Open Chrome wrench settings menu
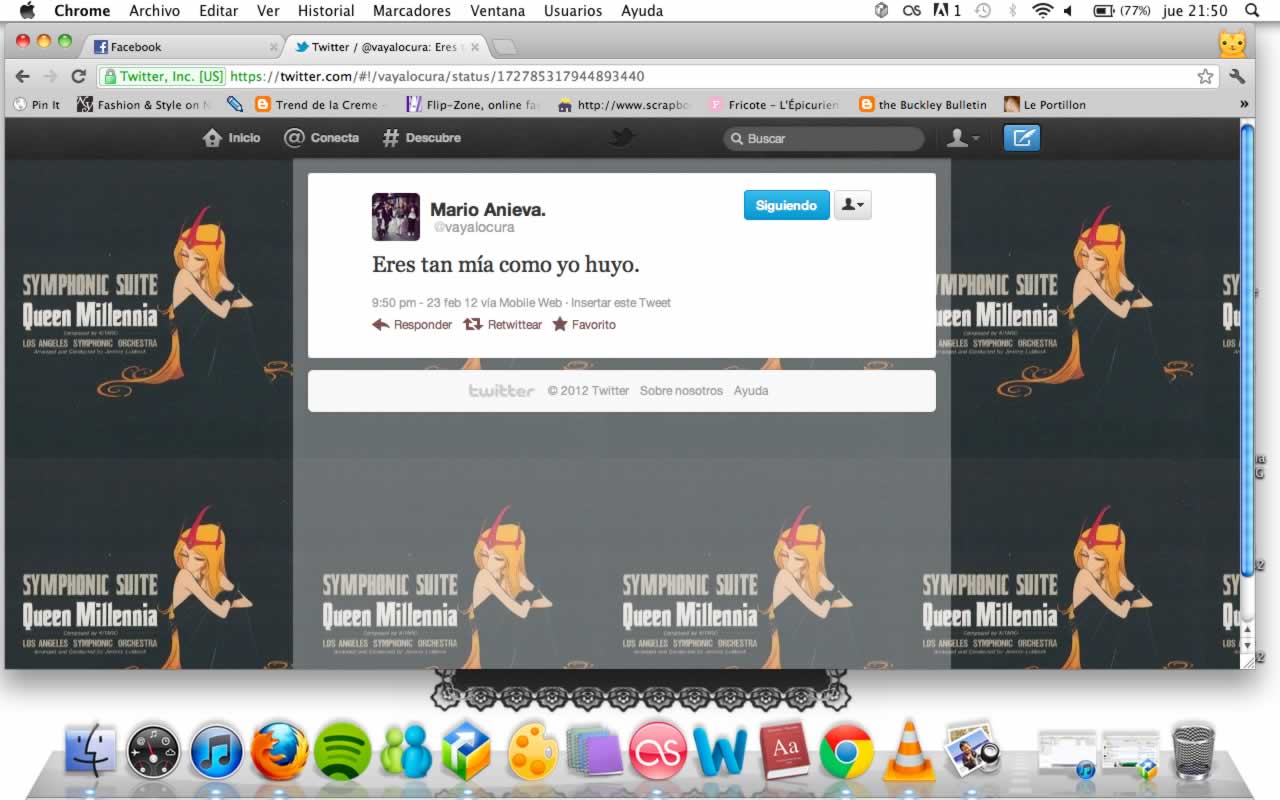 pyautogui.click(x=1237, y=76)
